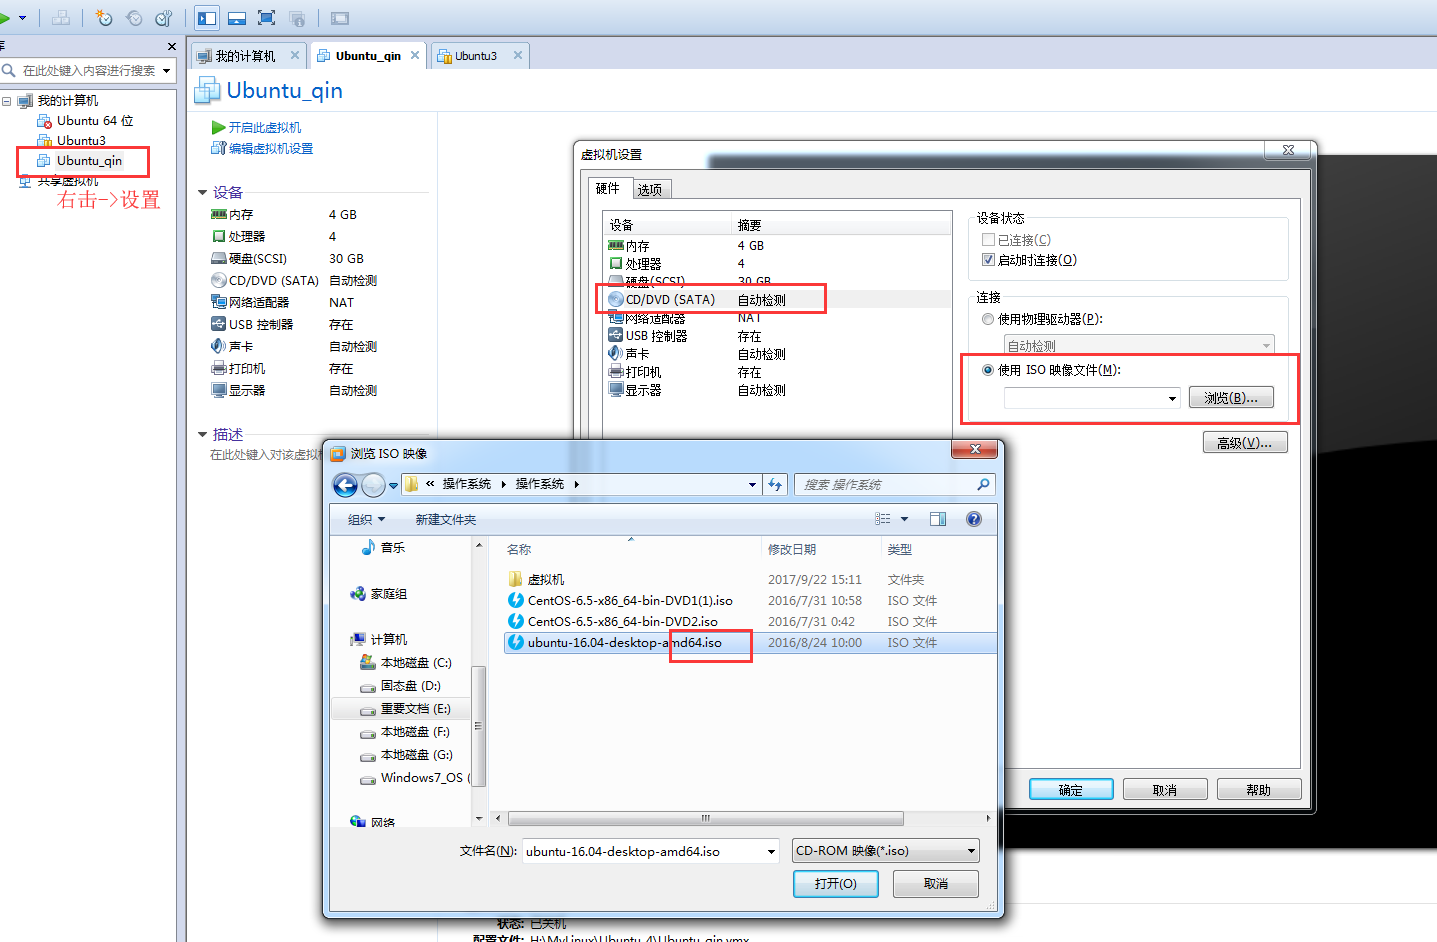Click the revert to snapshot toolbar icon

pyautogui.click(x=134, y=17)
